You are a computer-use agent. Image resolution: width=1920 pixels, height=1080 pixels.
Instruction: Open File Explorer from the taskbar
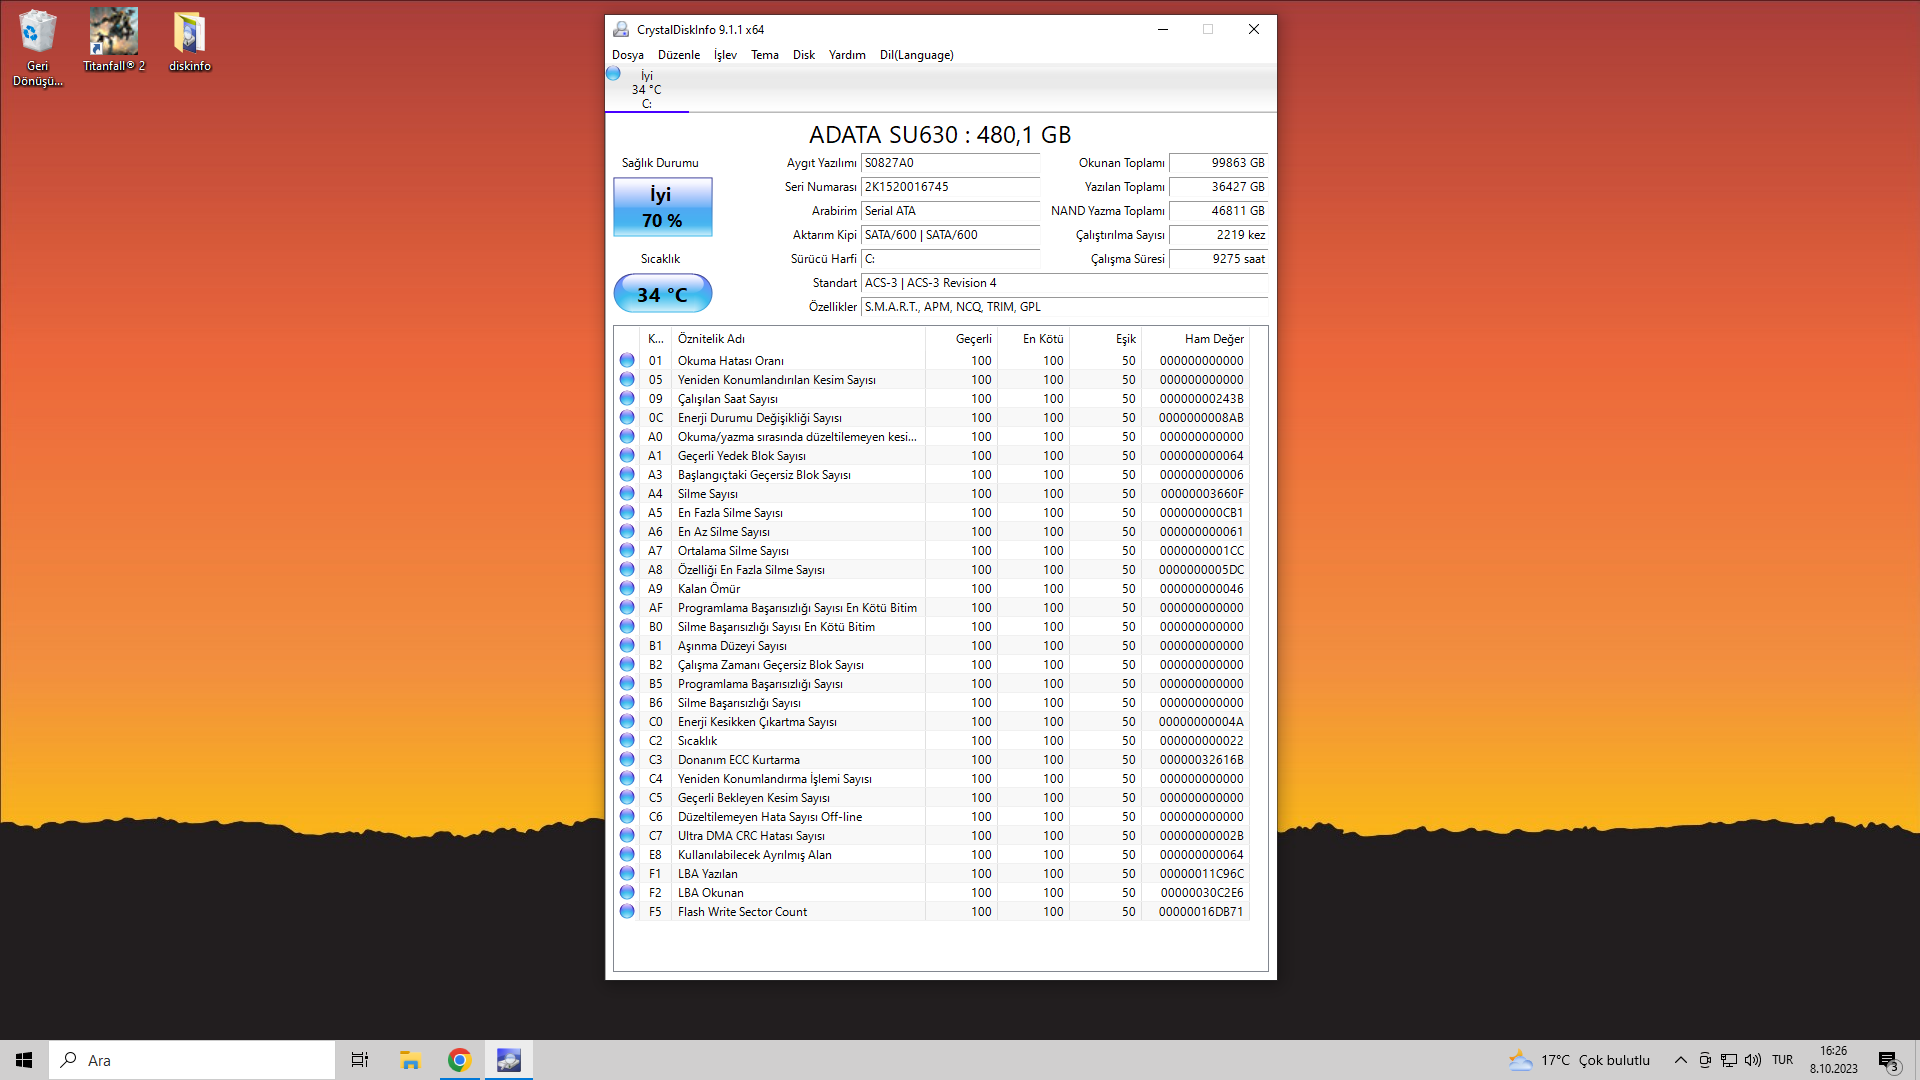[410, 1060]
